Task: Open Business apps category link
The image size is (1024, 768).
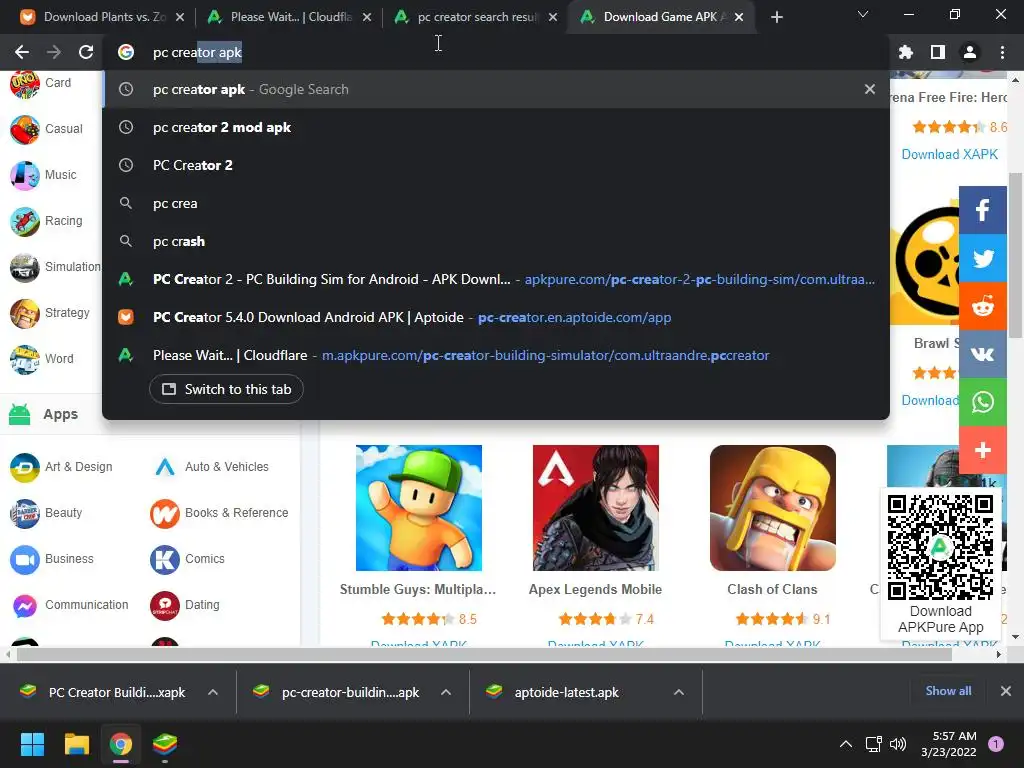Action: click(69, 559)
